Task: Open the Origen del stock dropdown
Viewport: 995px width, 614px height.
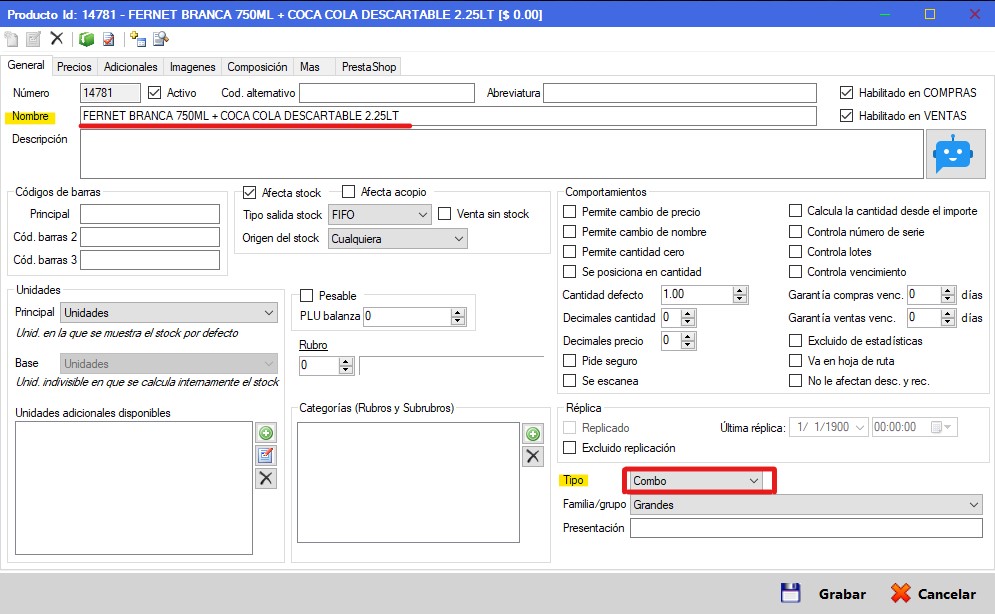Action: [x=397, y=238]
